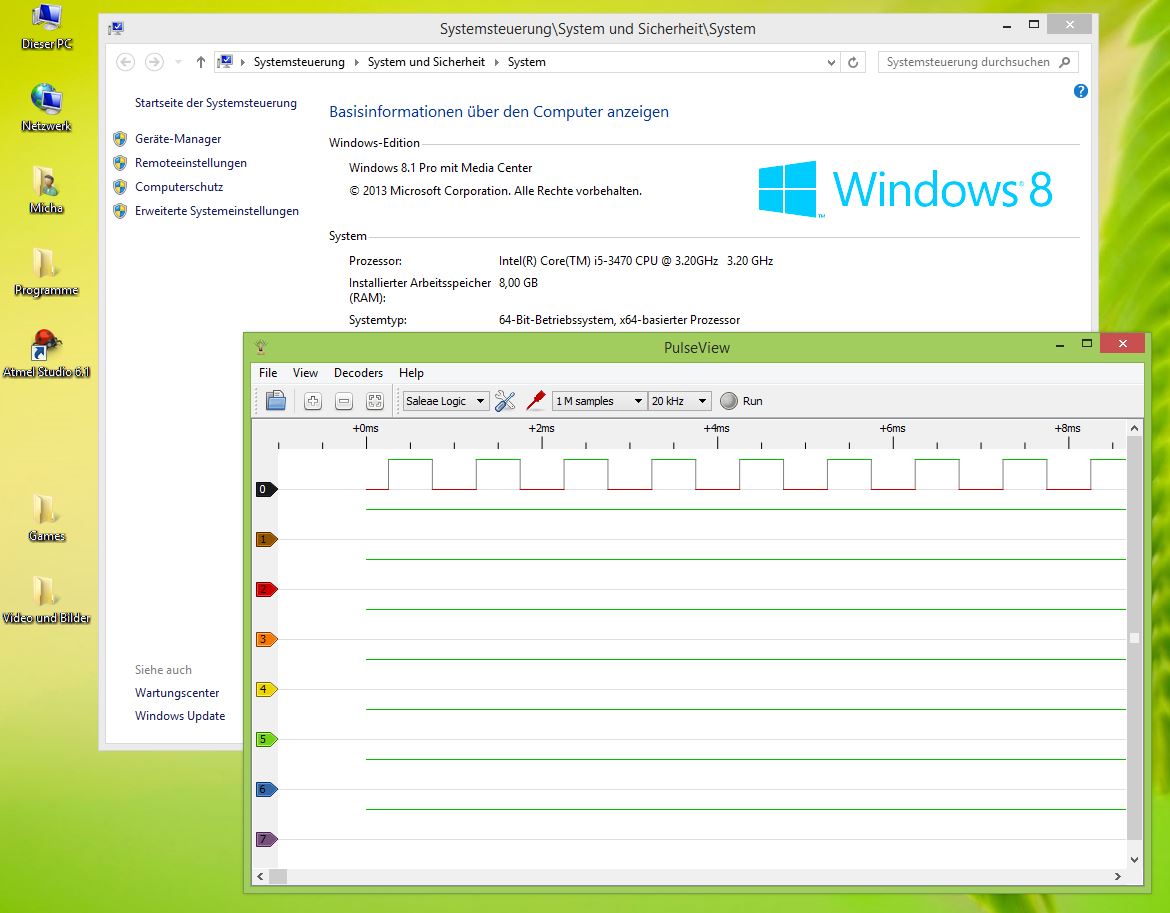Select channel 4 label

[266, 689]
